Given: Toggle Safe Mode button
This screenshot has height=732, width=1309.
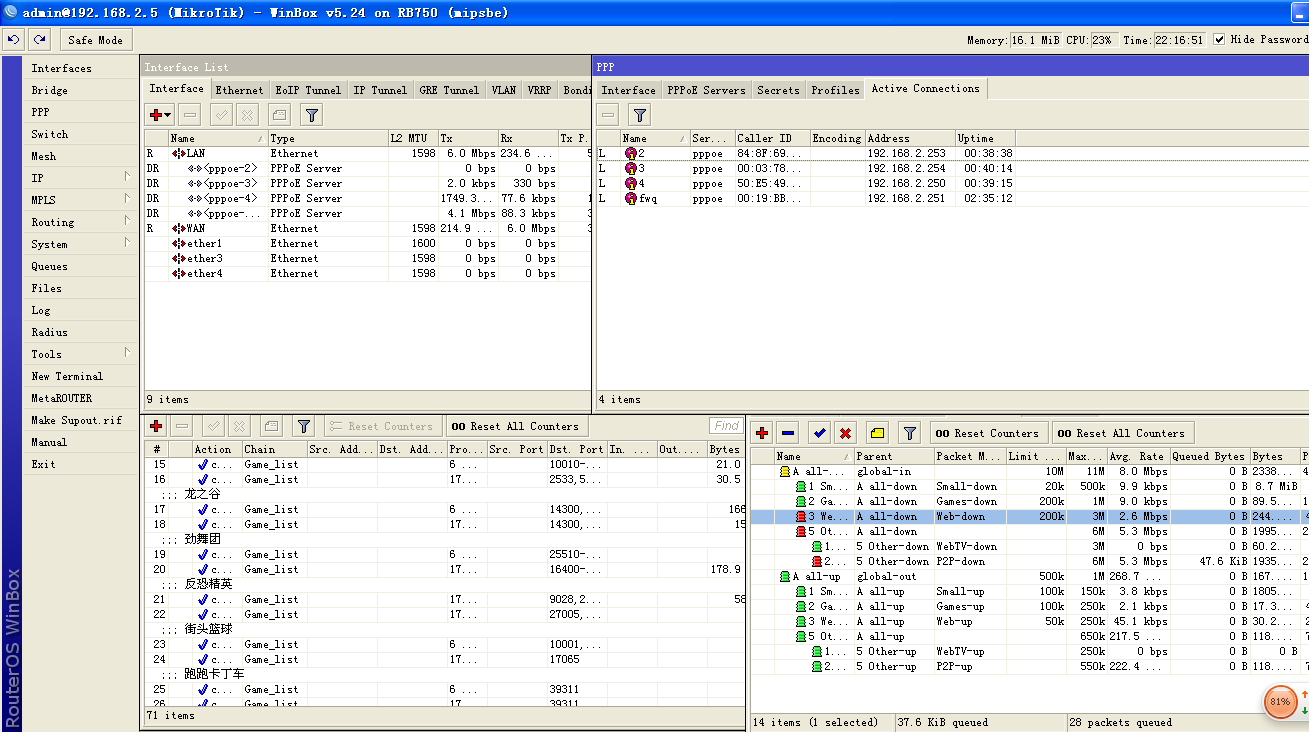Looking at the screenshot, I should [x=96, y=40].
